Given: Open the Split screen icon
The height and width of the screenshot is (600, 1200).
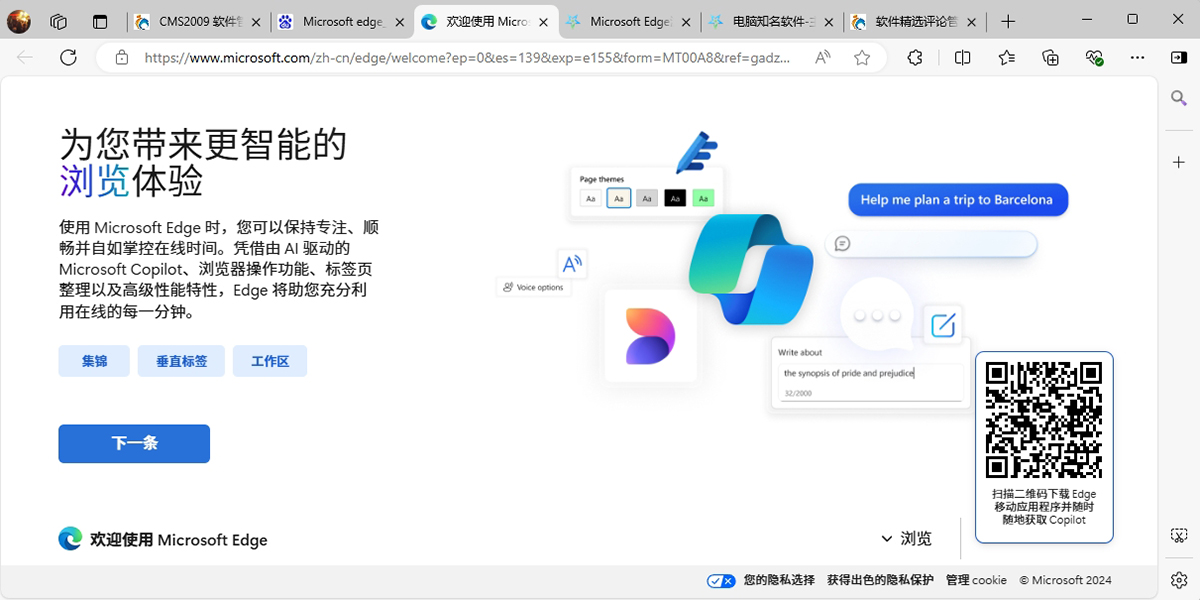Looking at the screenshot, I should (962, 58).
